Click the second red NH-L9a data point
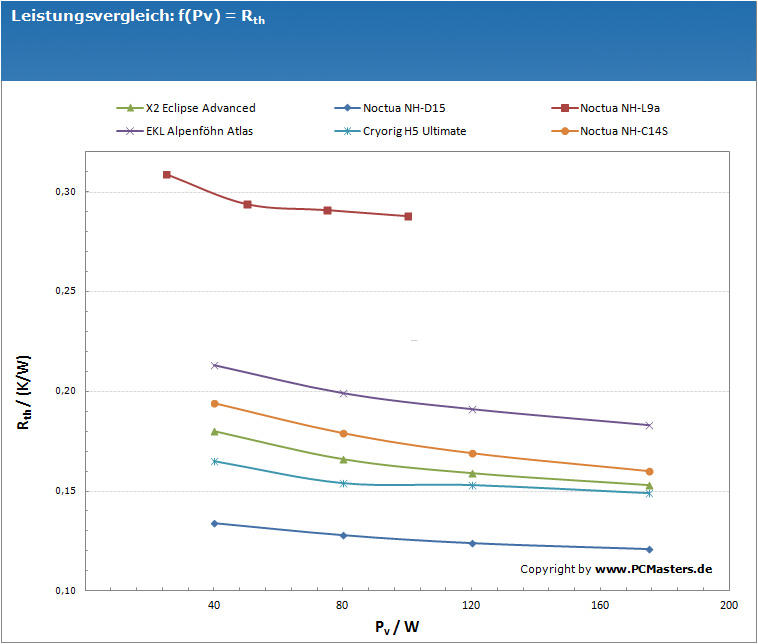Image resolution: width=758 pixels, height=644 pixels. (x=248, y=205)
